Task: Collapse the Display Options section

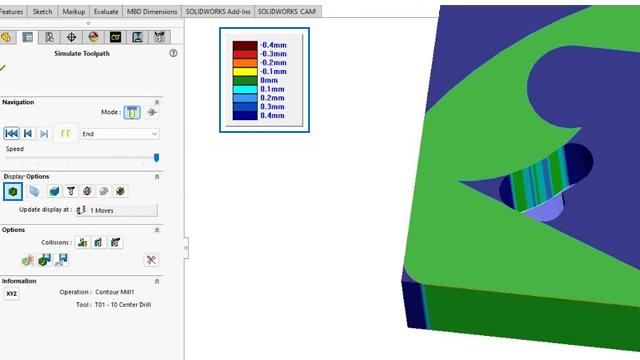Action: click(x=157, y=177)
